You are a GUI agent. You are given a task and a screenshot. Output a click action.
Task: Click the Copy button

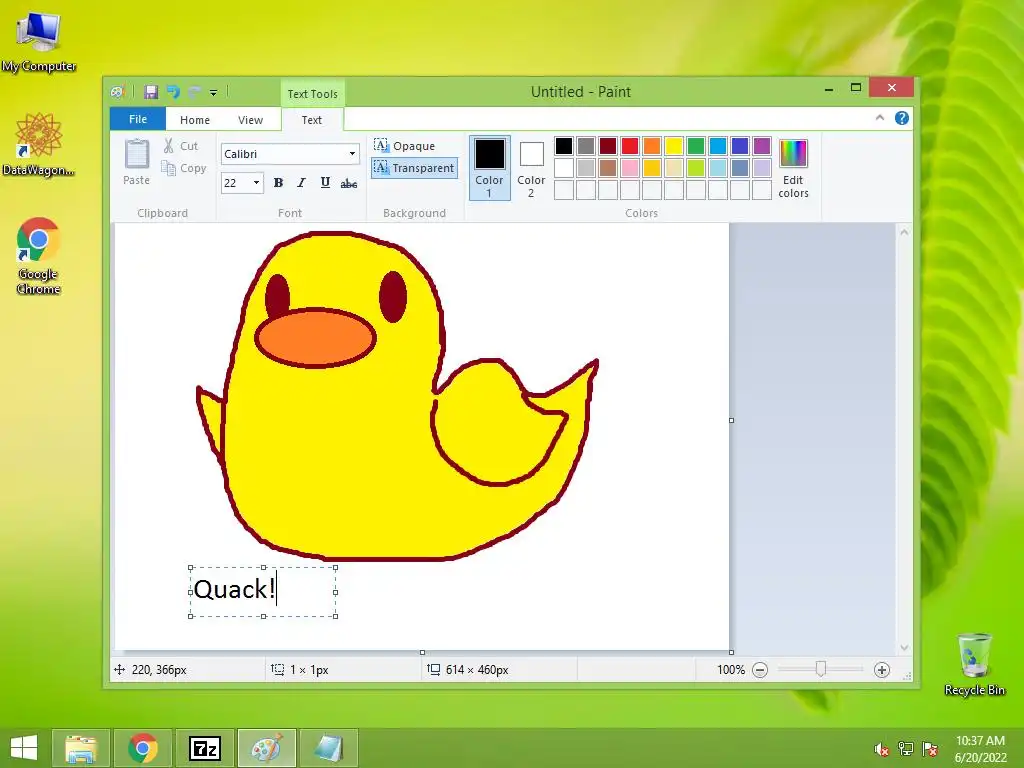pyautogui.click(x=184, y=168)
